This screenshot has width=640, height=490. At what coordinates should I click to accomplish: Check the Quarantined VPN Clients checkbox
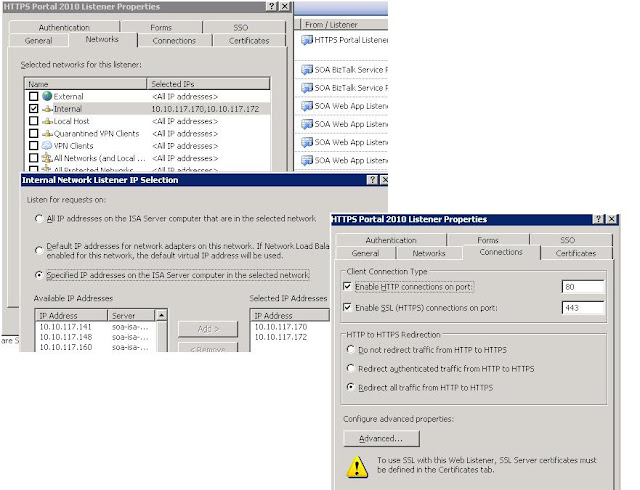click(x=34, y=133)
